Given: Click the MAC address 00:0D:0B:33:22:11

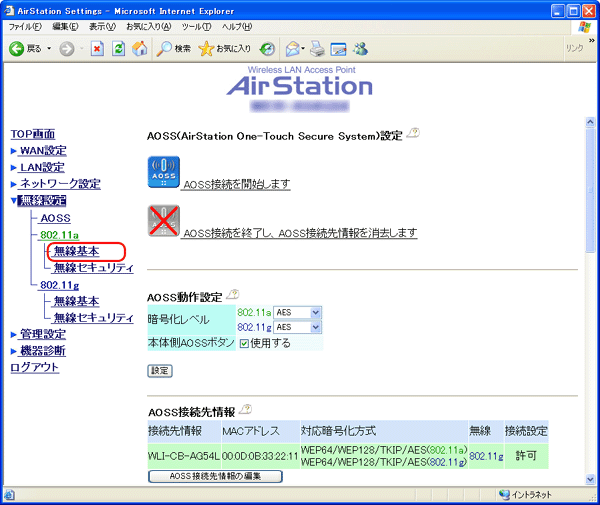Looking at the screenshot, I should pos(260,456).
